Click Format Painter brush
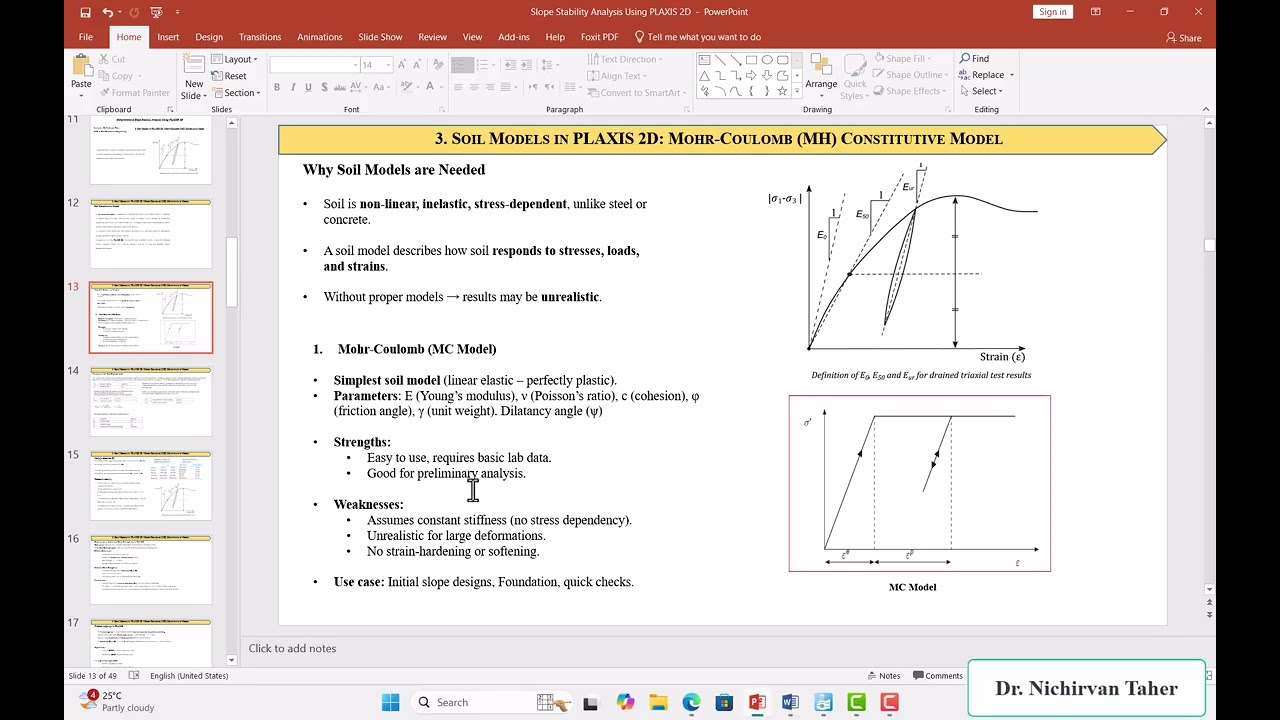Screen dimensions: 1280x720 tap(134, 92)
